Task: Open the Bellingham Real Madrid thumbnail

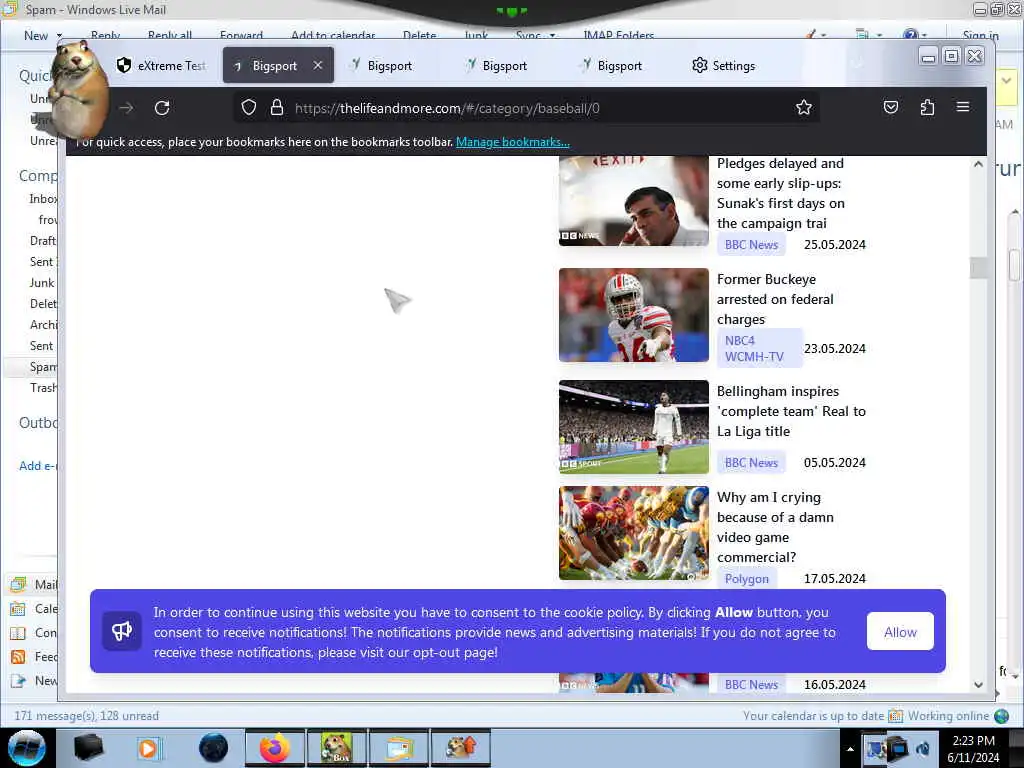Action: tap(633, 427)
